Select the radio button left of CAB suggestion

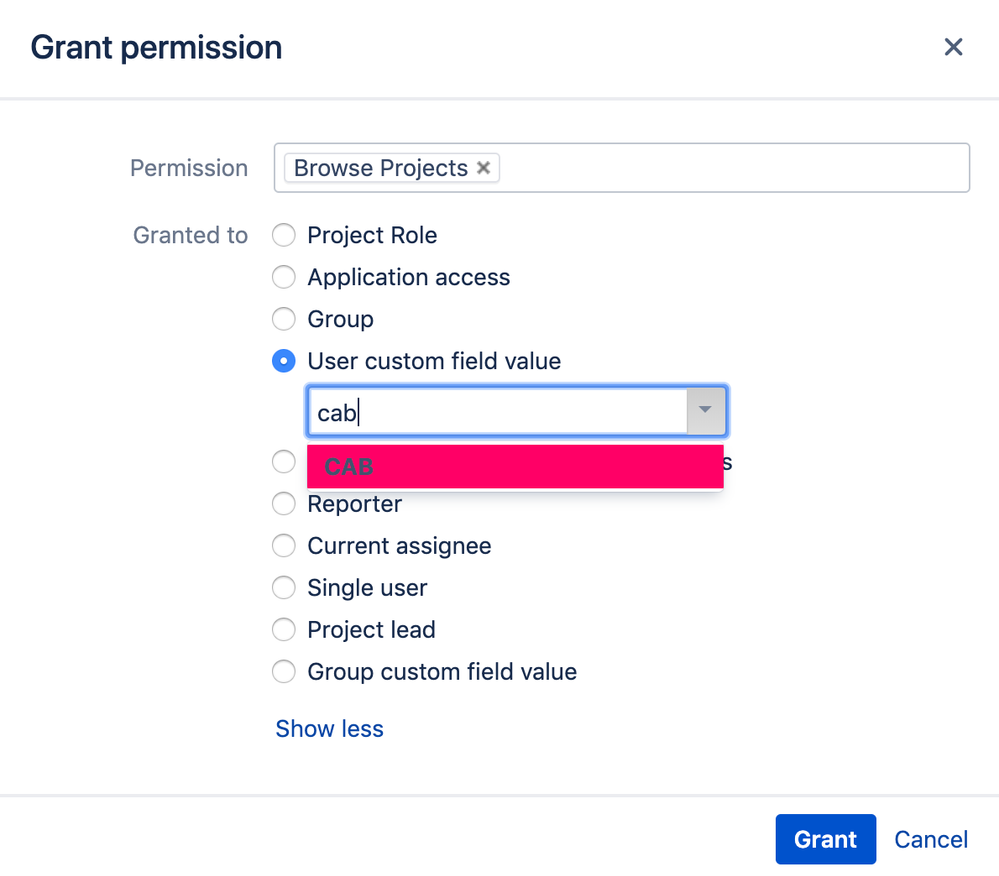tap(285, 461)
